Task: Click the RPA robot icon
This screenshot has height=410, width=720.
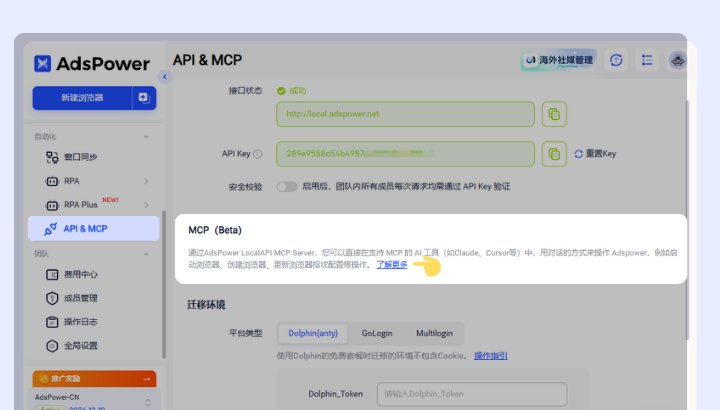Action: 52,181
